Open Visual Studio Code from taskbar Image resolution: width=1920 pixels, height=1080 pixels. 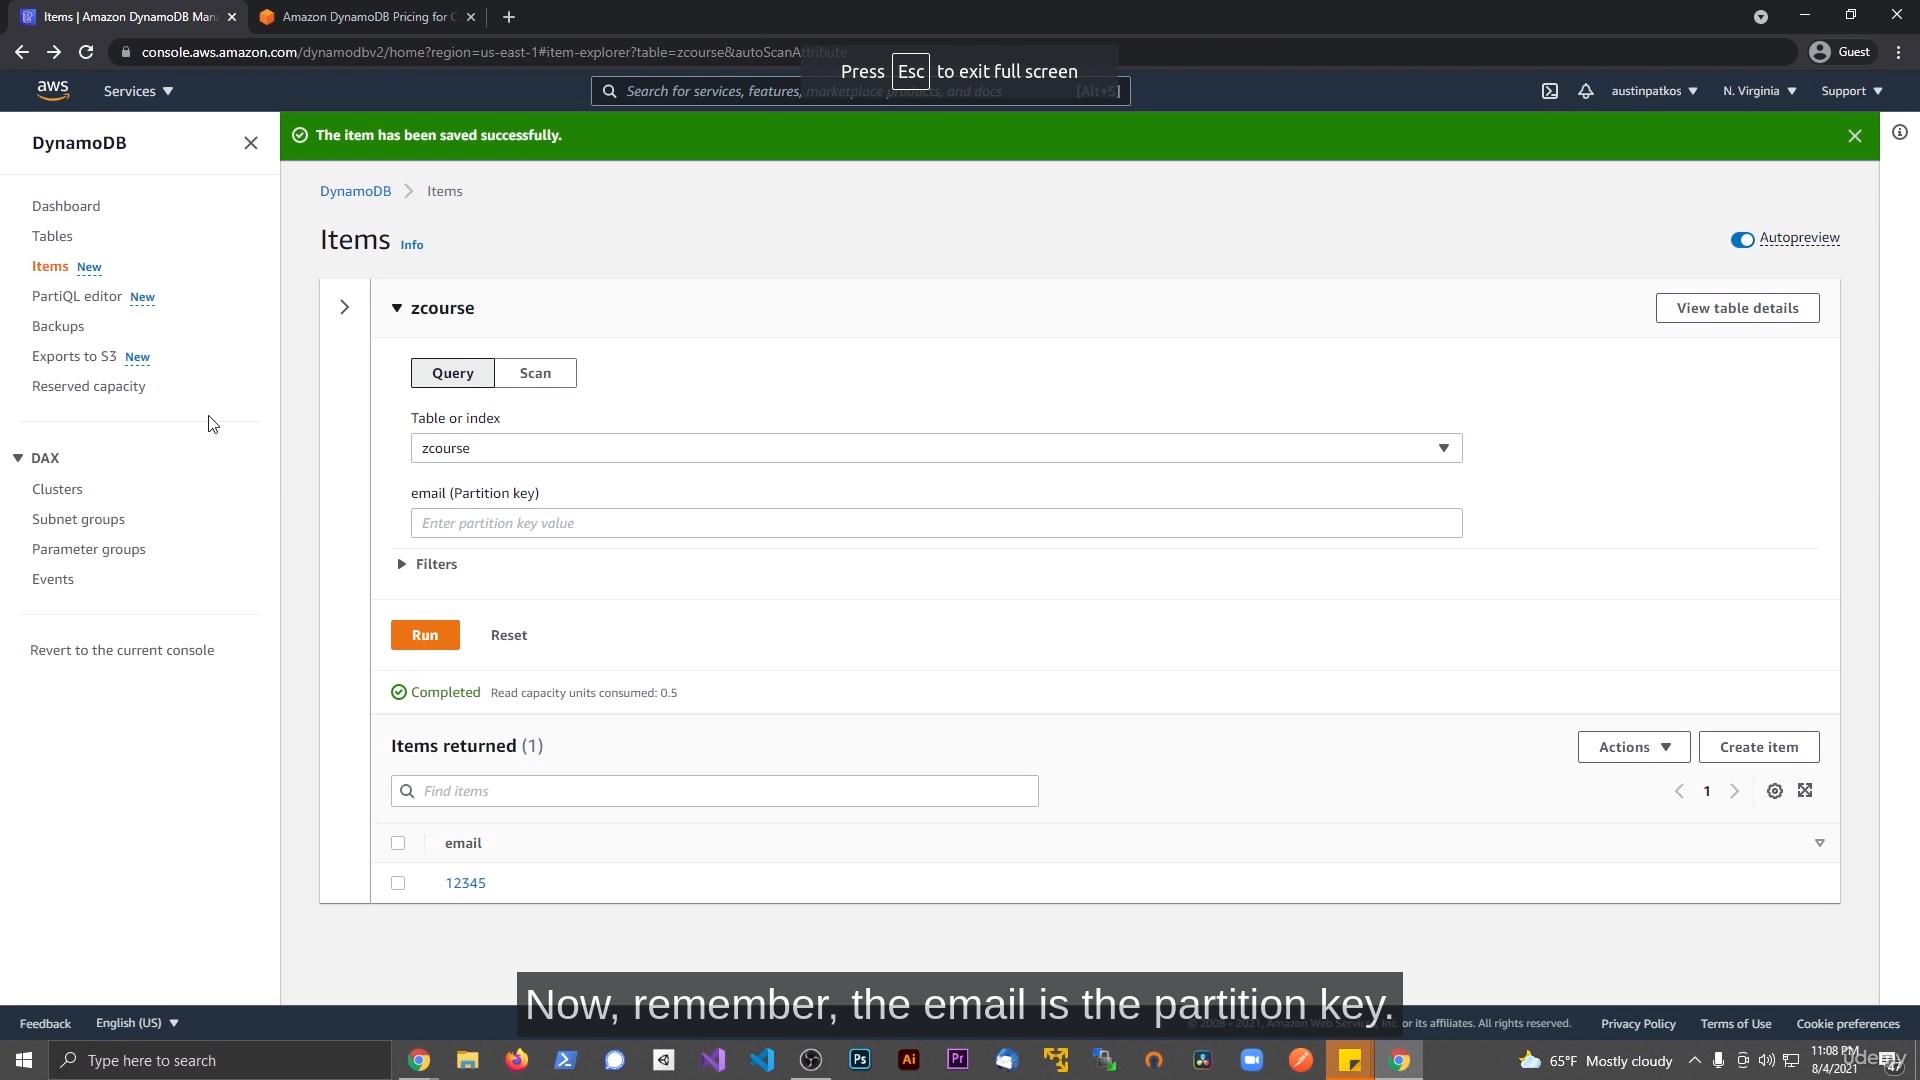pos(762,1060)
